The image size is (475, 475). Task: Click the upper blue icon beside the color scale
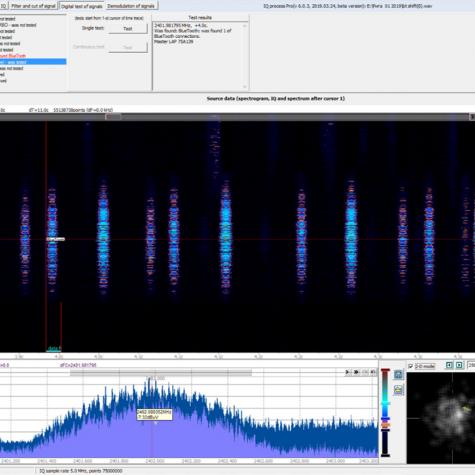click(x=398, y=375)
